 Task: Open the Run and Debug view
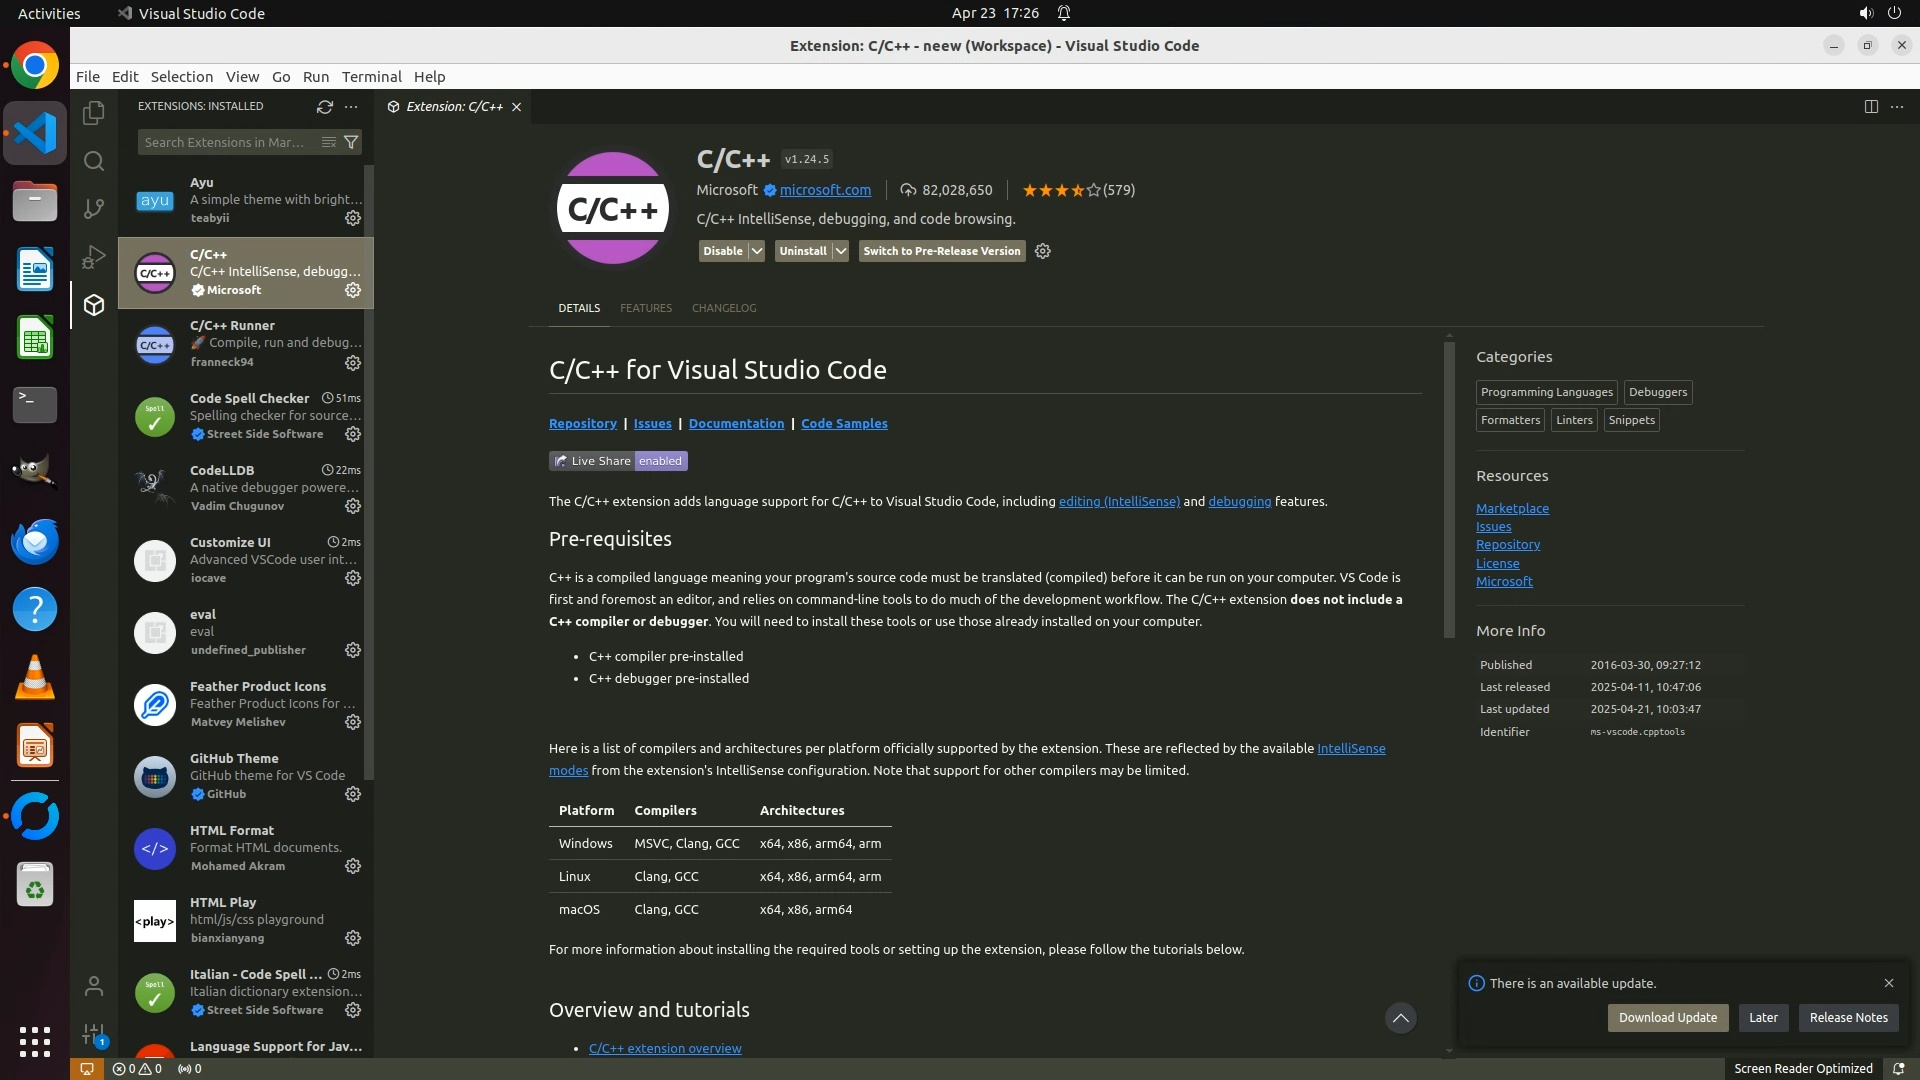pos(94,257)
